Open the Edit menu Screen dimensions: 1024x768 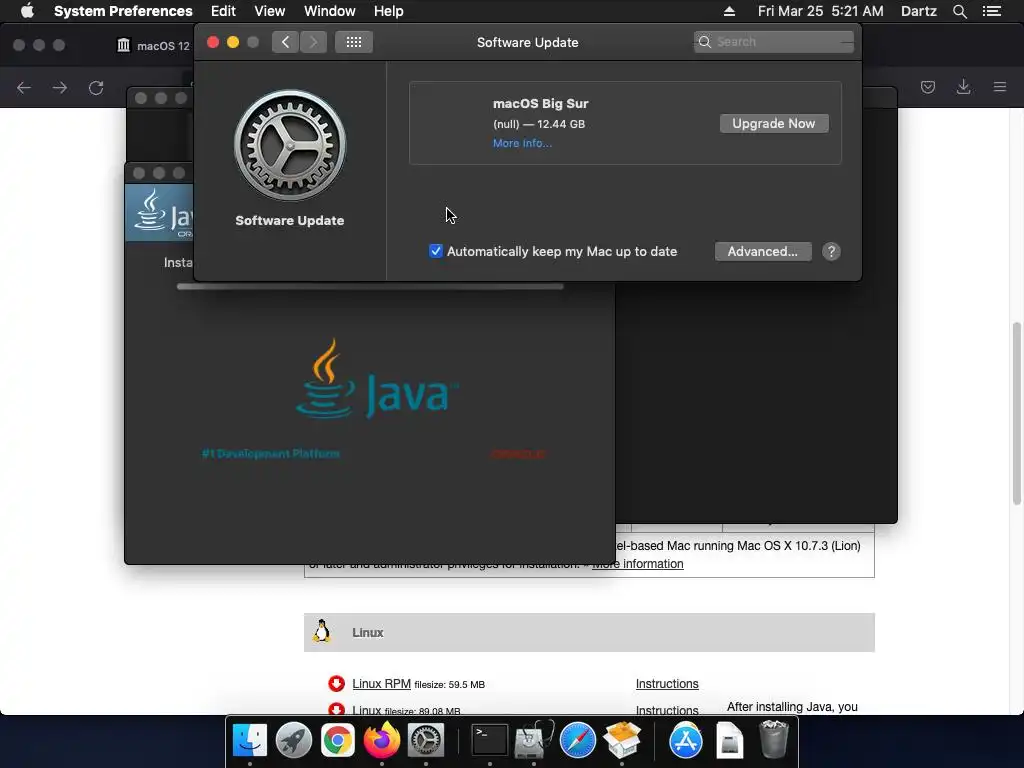pos(223,11)
